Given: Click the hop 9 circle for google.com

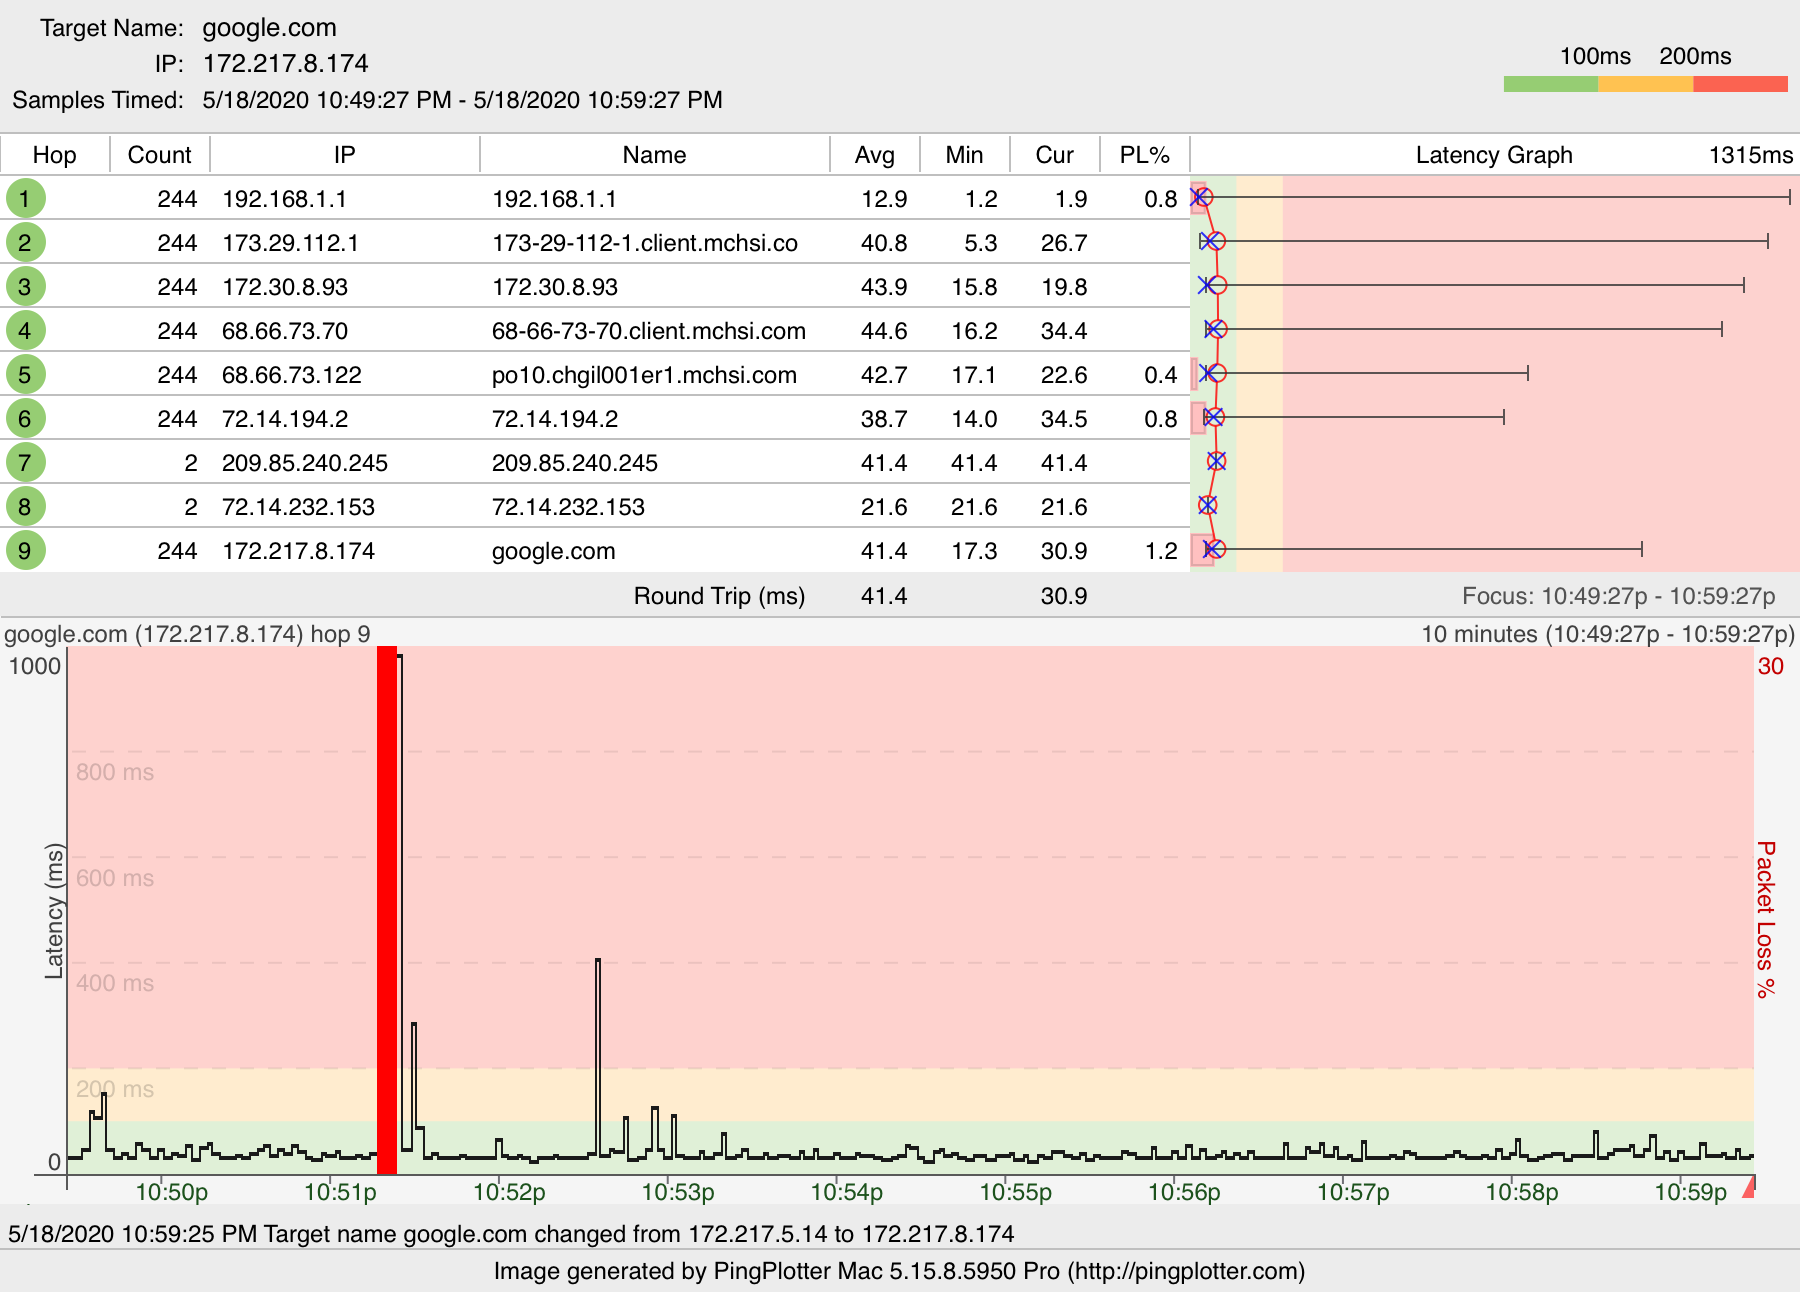Looking at the screenshot, I should 25,550.
